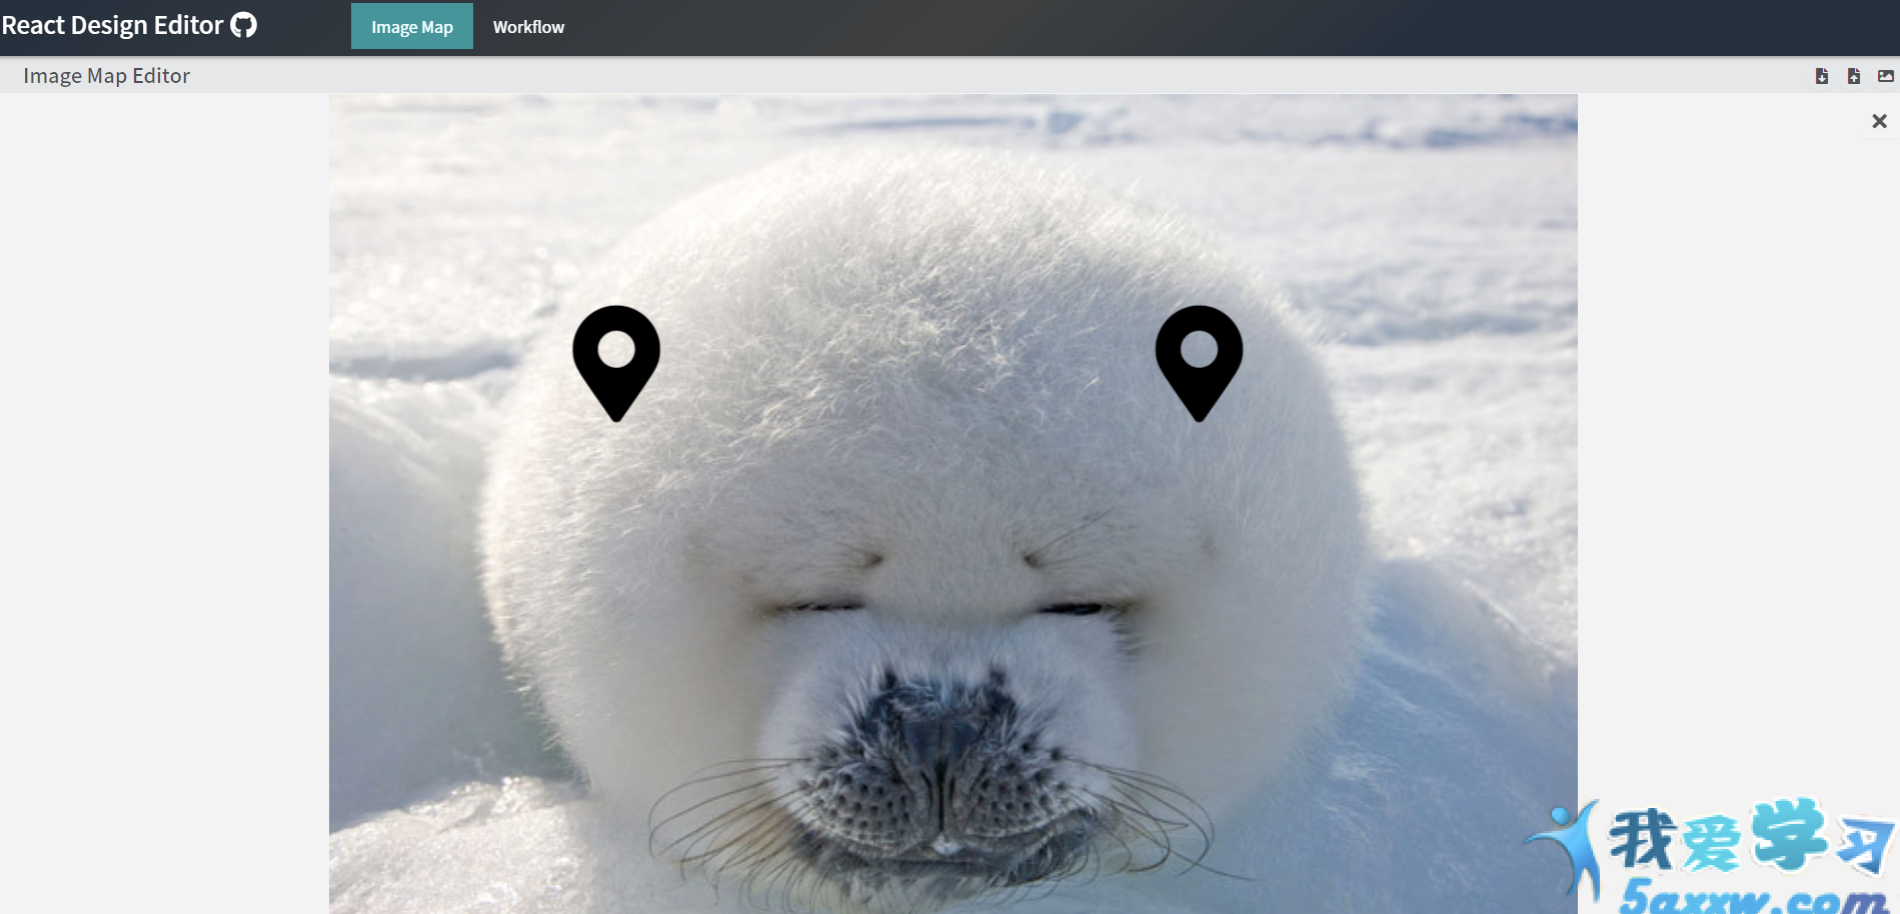Open the Workflow tab

[528, 27]
